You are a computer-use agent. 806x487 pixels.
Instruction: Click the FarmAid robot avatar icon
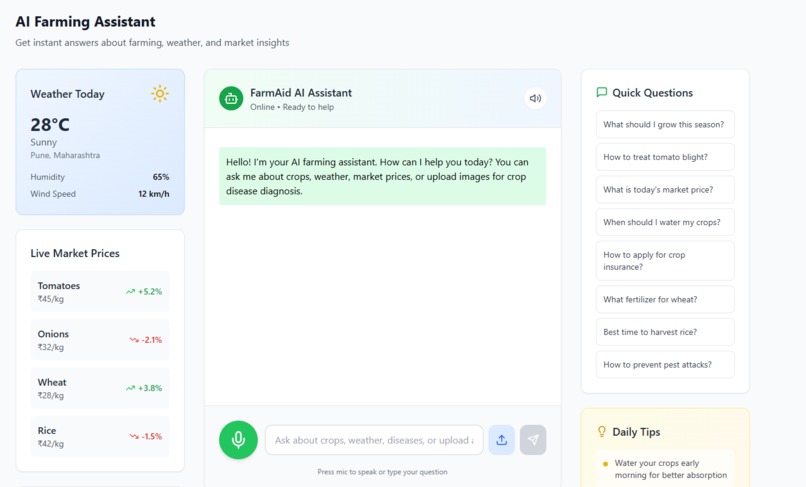(231, 98)
